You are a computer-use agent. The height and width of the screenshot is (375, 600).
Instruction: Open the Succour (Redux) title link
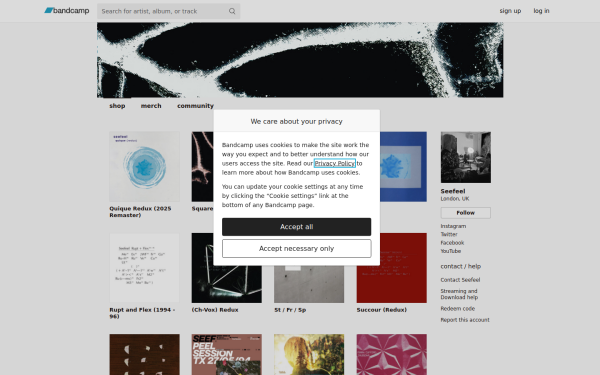[x=382, y=310]
